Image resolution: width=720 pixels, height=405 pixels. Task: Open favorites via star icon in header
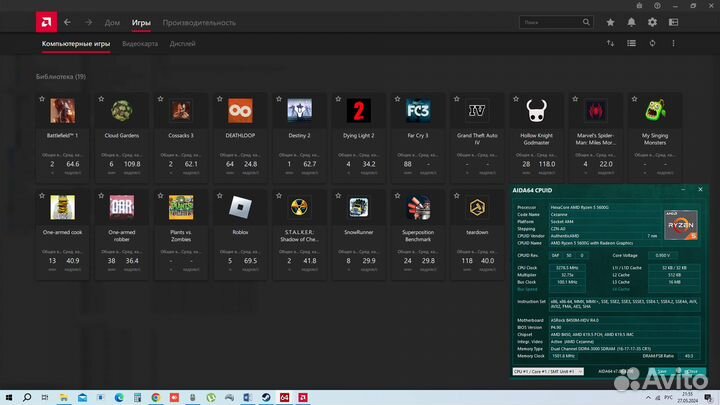coord(610,22)
